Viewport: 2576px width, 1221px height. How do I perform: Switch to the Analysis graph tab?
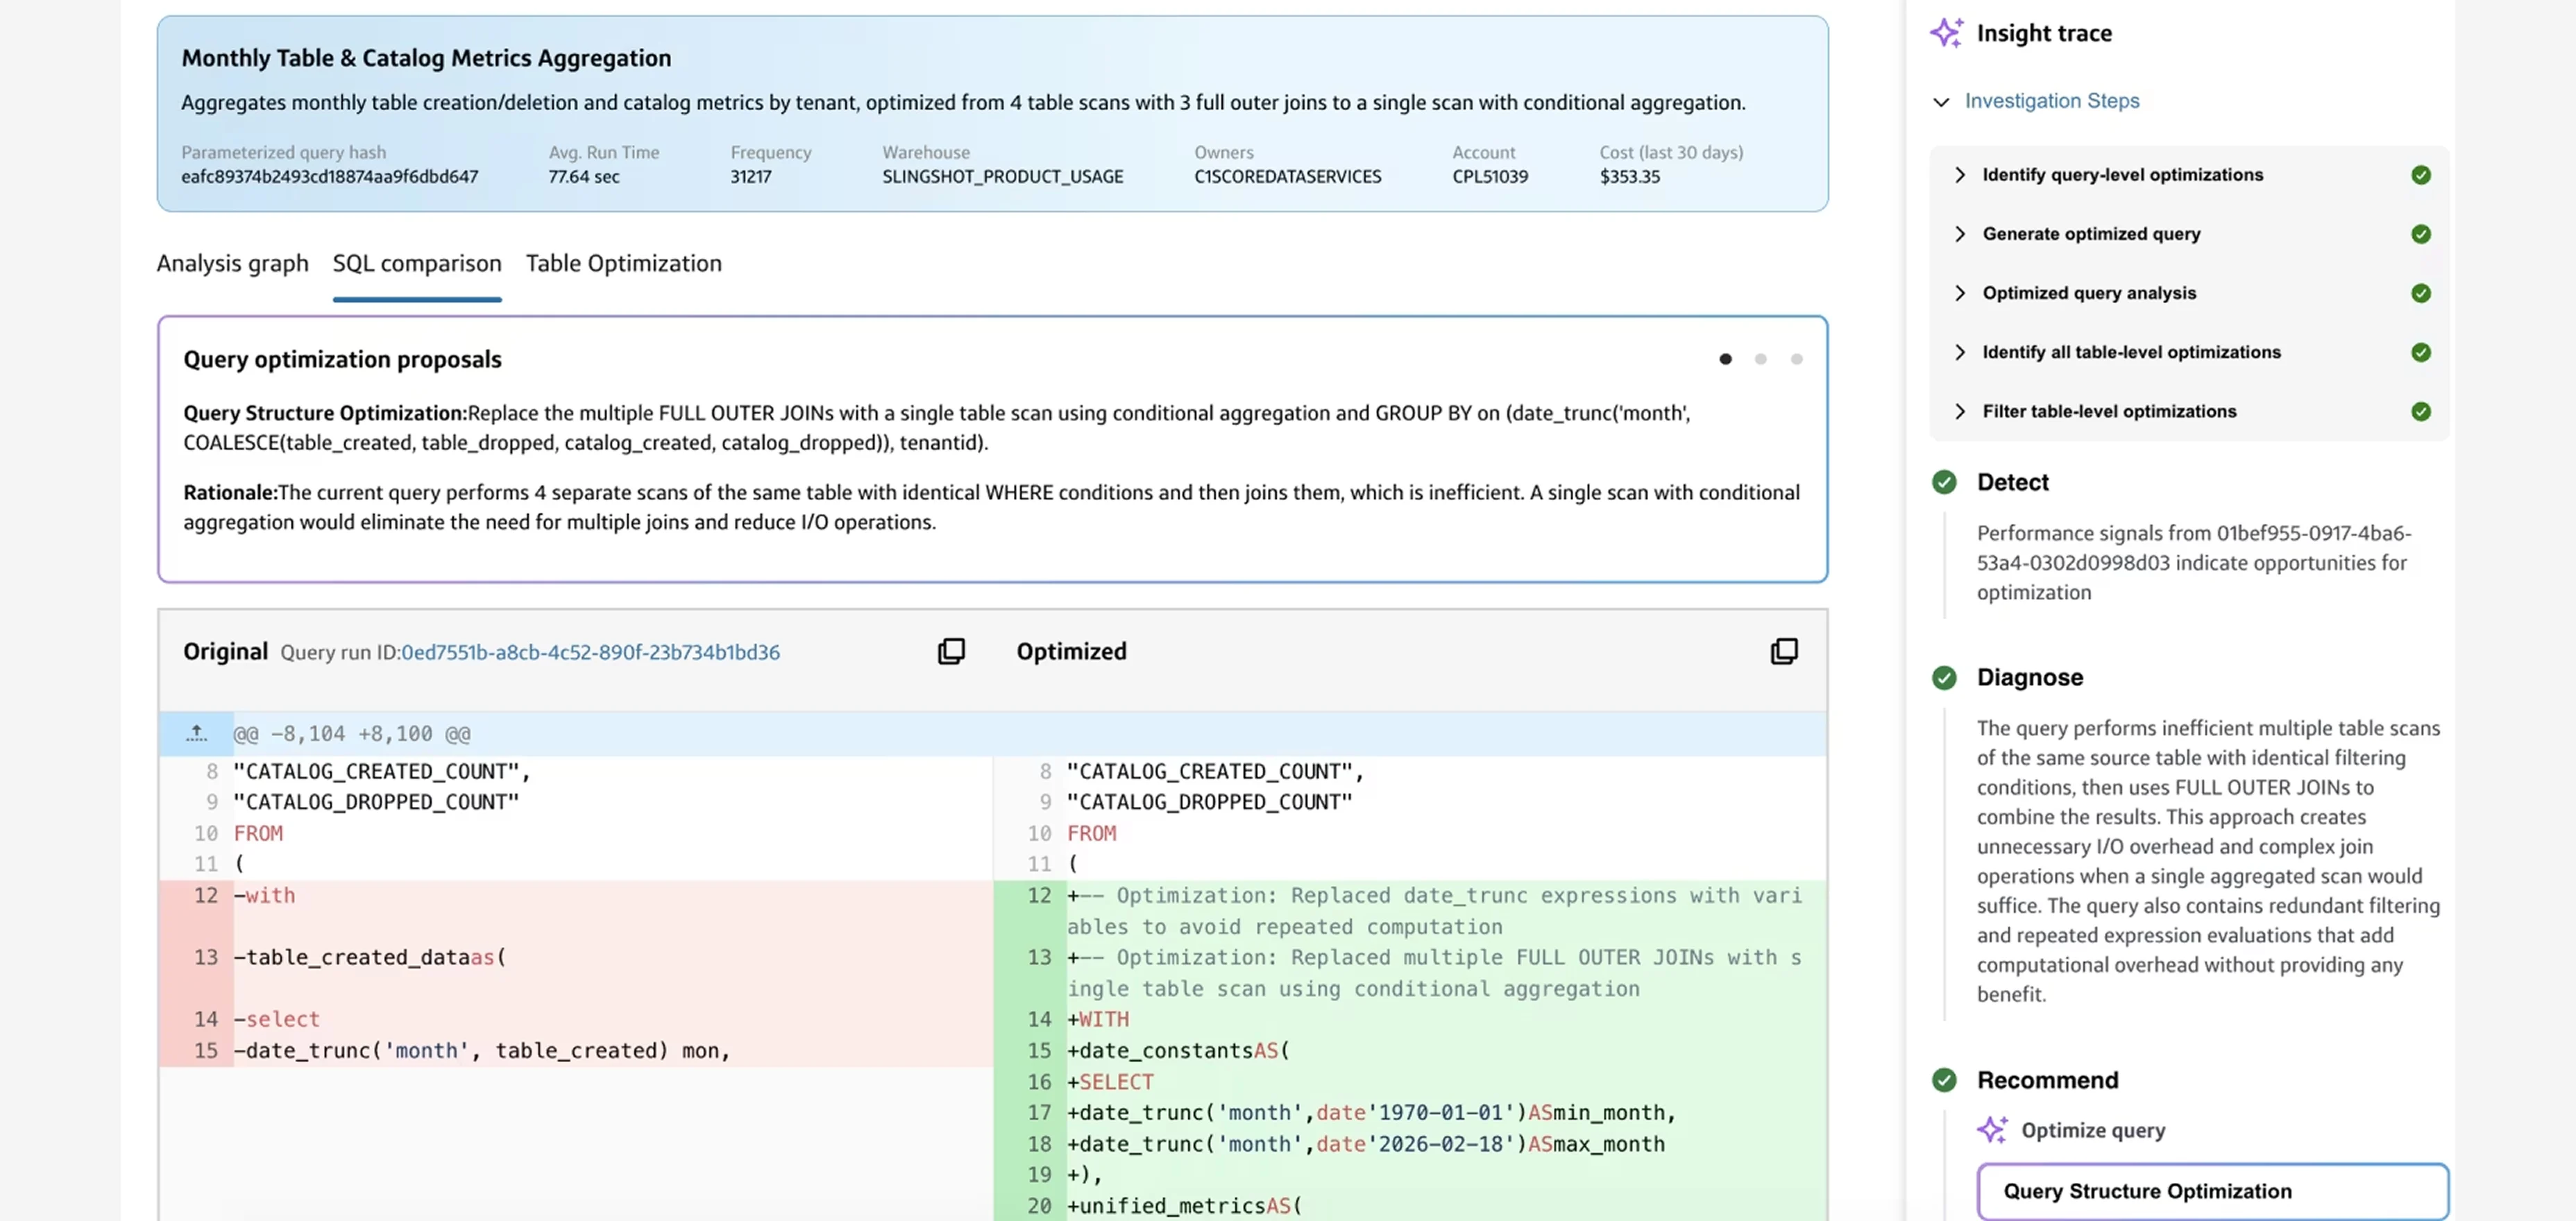[x=232, y=263]
